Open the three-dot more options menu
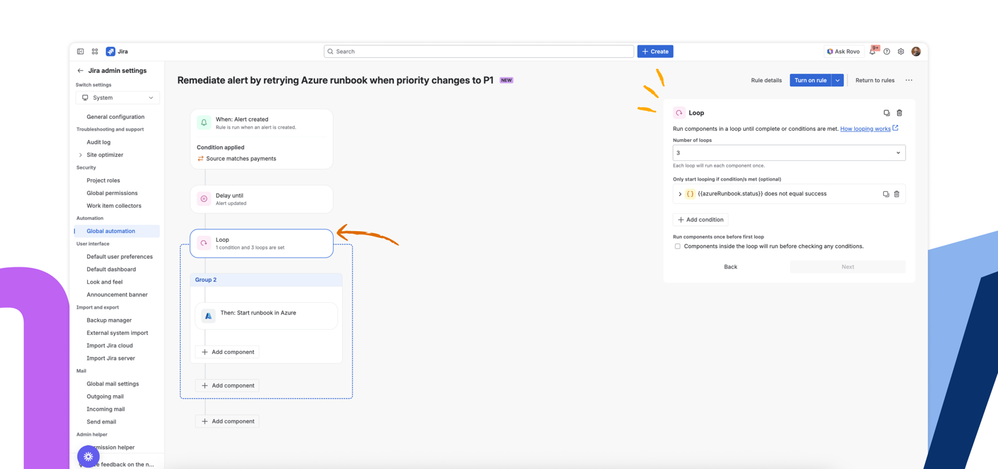 (909, 80)
